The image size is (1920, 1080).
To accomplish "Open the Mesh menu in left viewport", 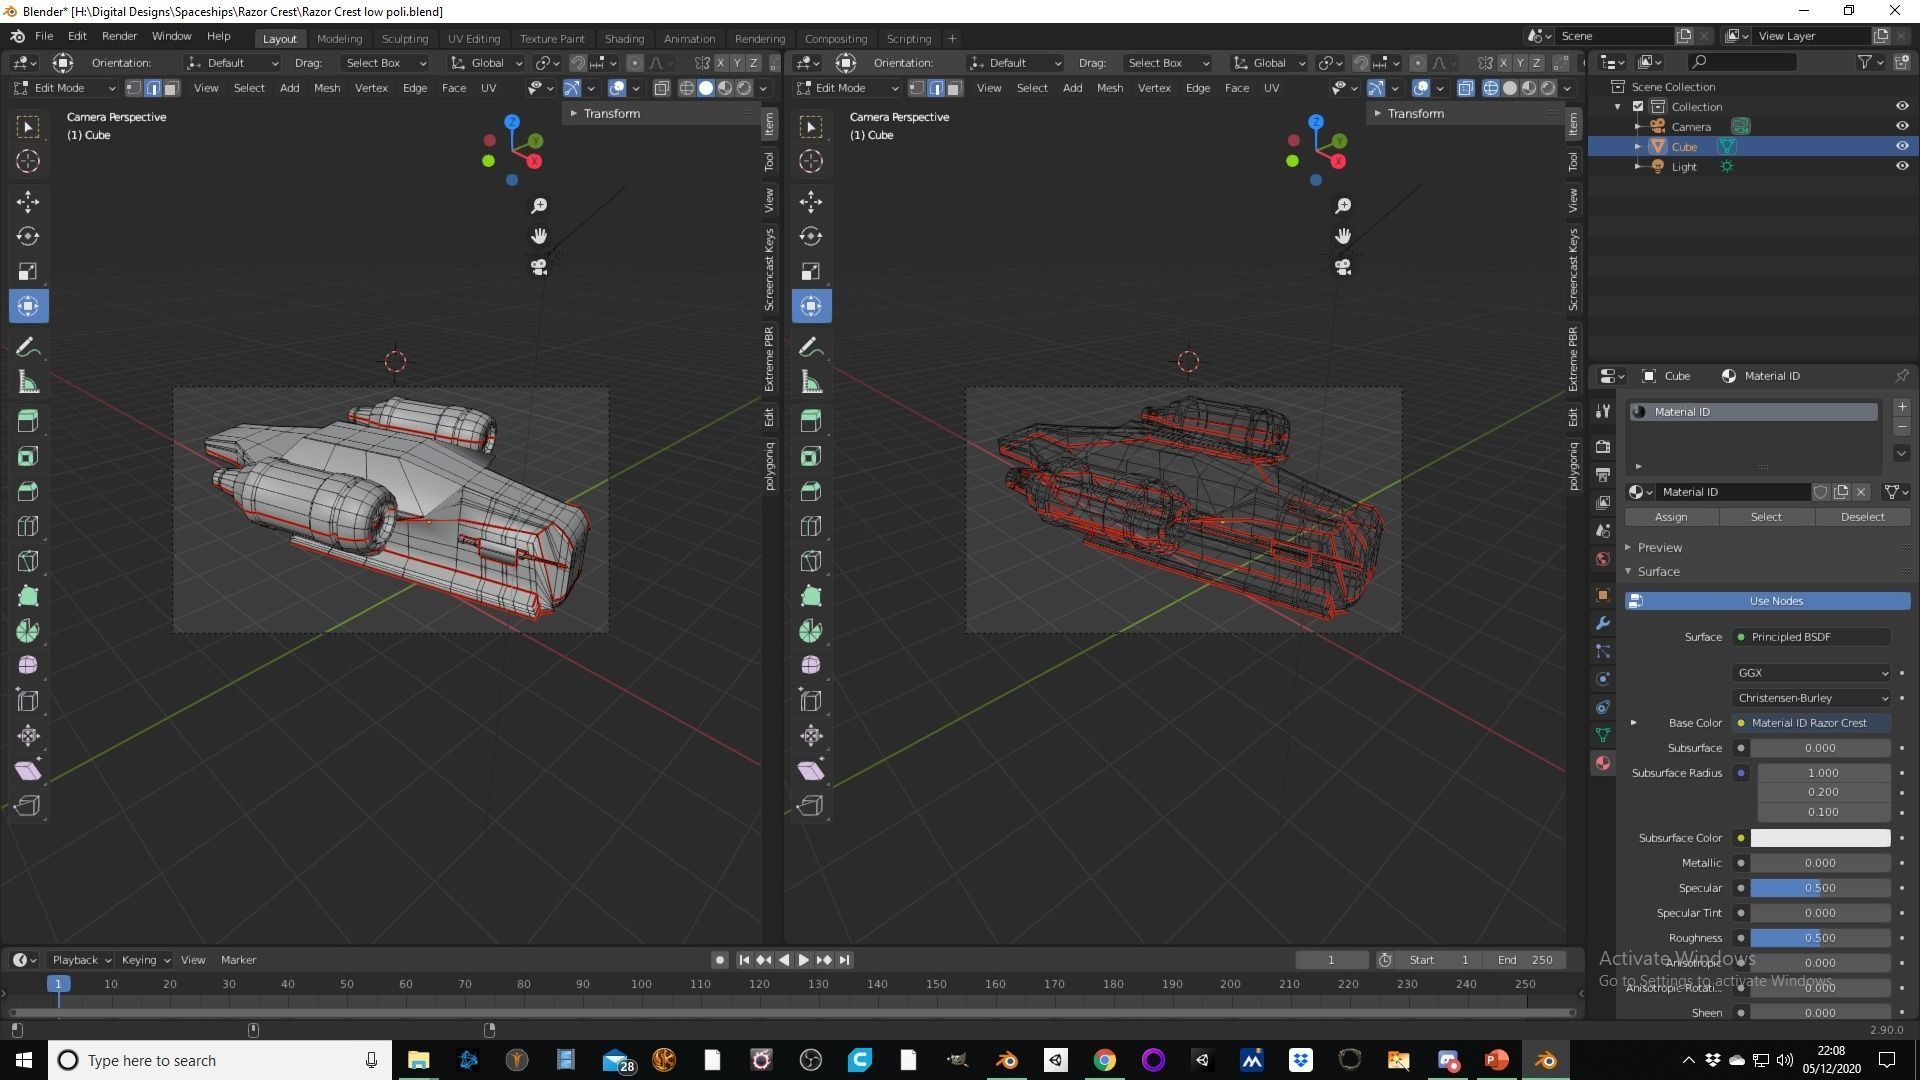I will [327, 88].
